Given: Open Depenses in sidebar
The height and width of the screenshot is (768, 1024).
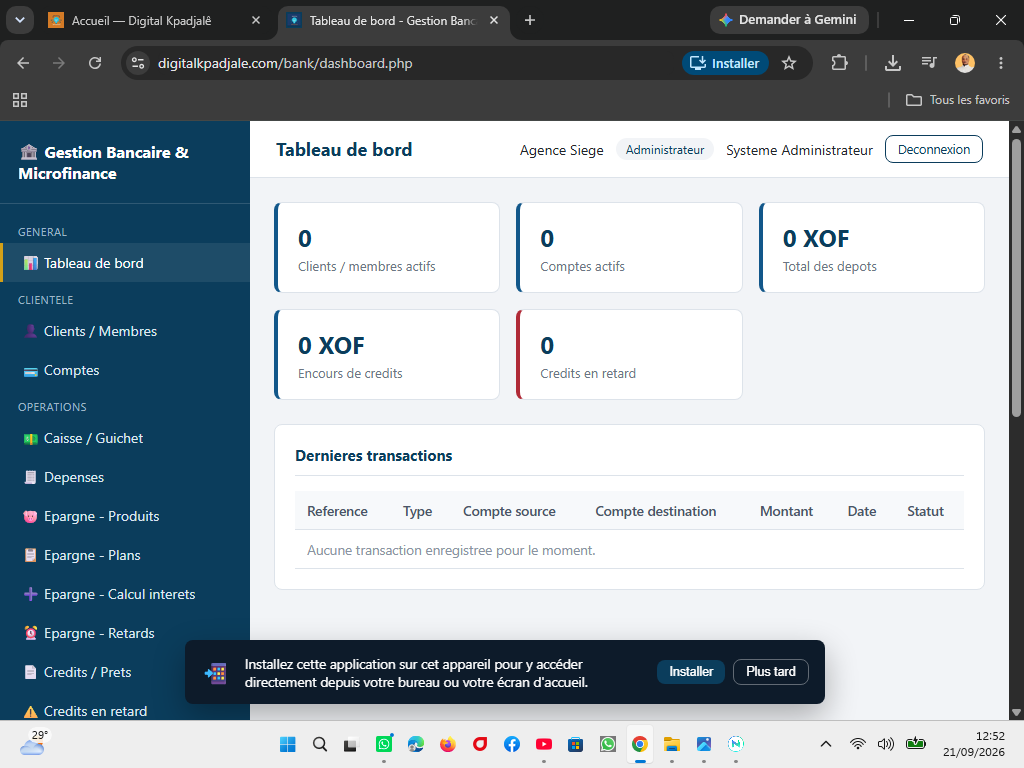Looking at the screenshot, I should click(x=125, y=477).
